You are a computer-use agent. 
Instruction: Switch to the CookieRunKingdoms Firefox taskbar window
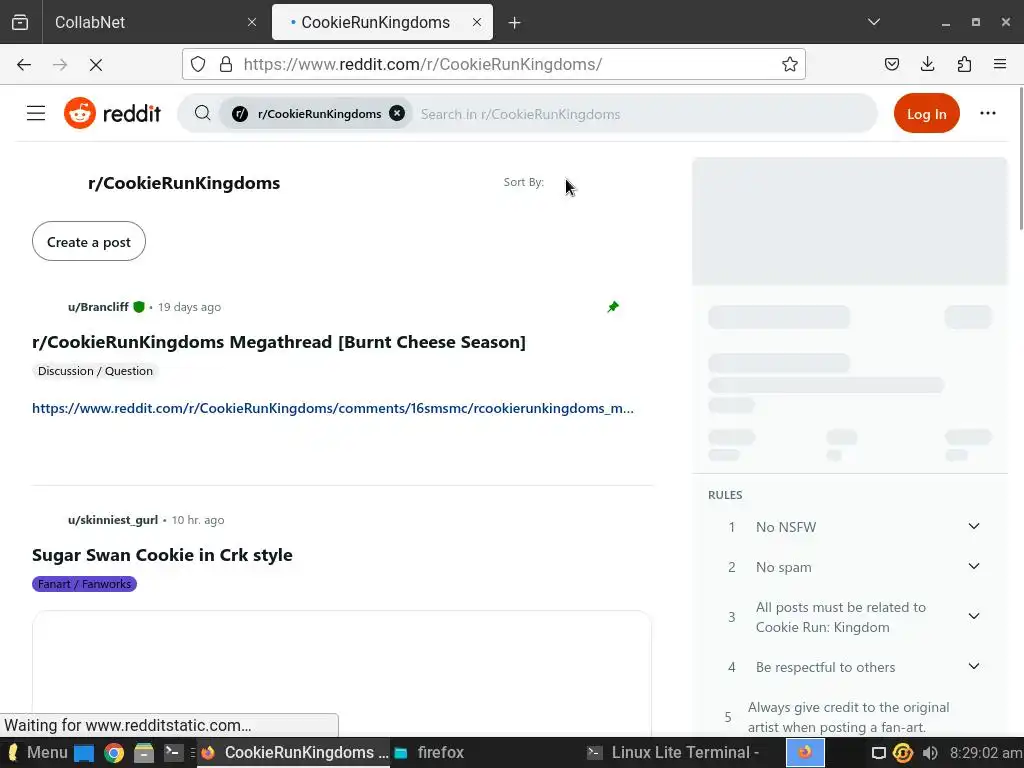coord(293,753)
